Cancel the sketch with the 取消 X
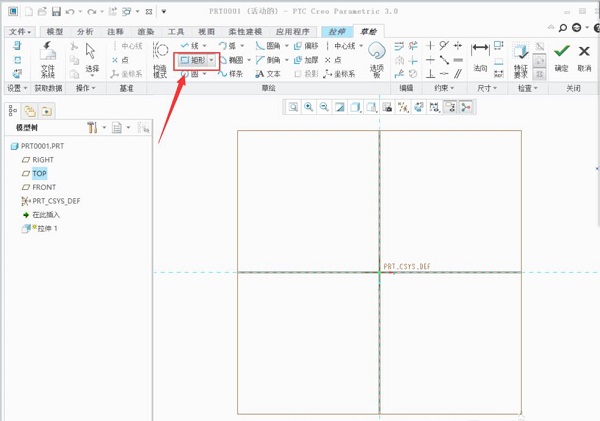This screenshot has width=600, height=421. [x=585, y=54]
